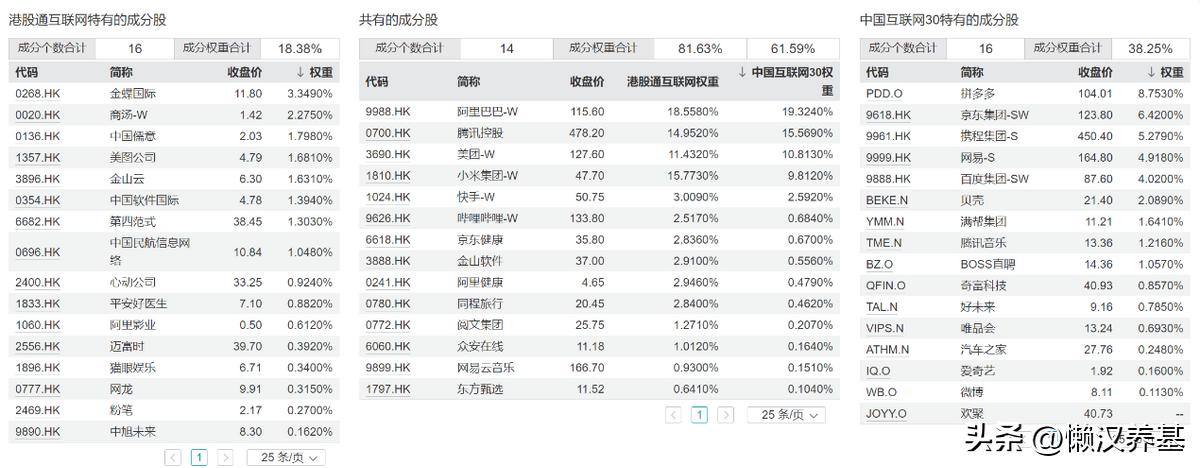Open stock code link 1810.HK
Screen dimensions: 1200x468
pos(388,175)
